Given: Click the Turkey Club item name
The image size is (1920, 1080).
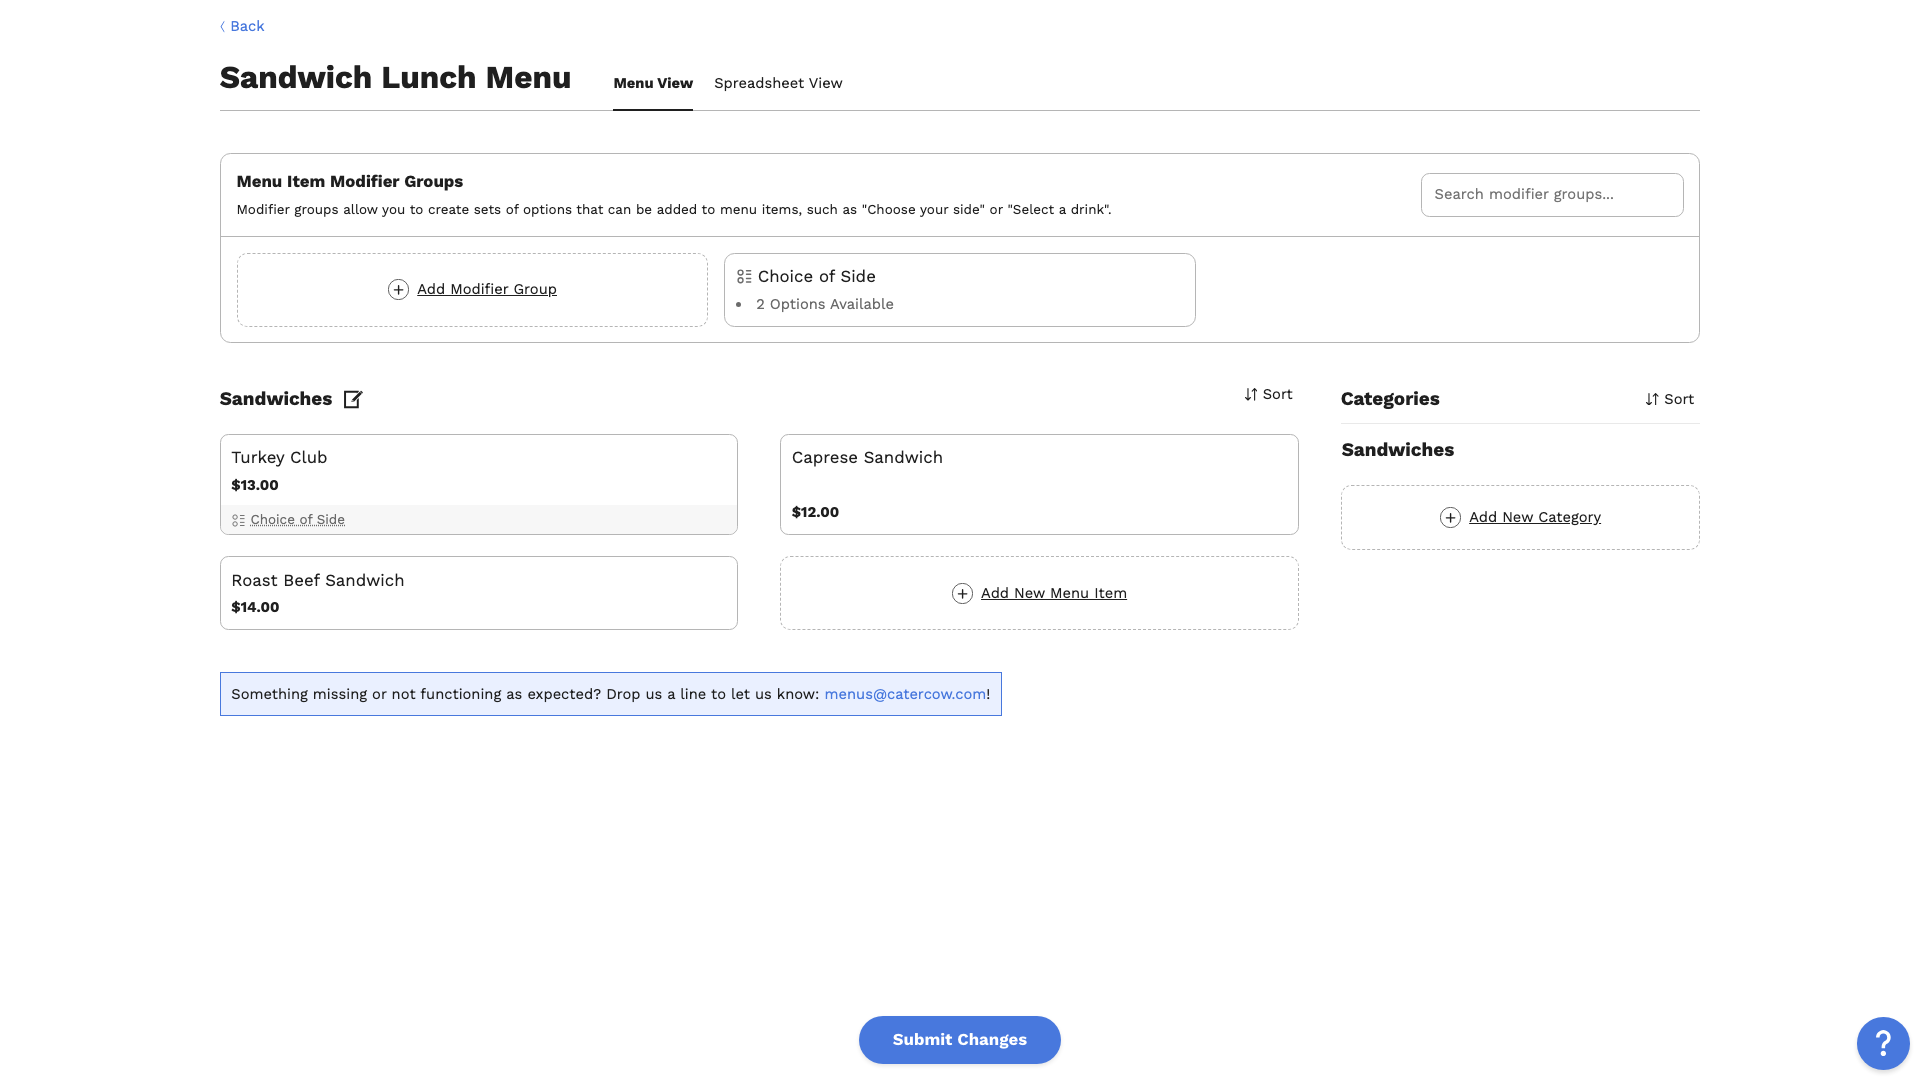Looking at the screenshot, I should tap(279, 457).
